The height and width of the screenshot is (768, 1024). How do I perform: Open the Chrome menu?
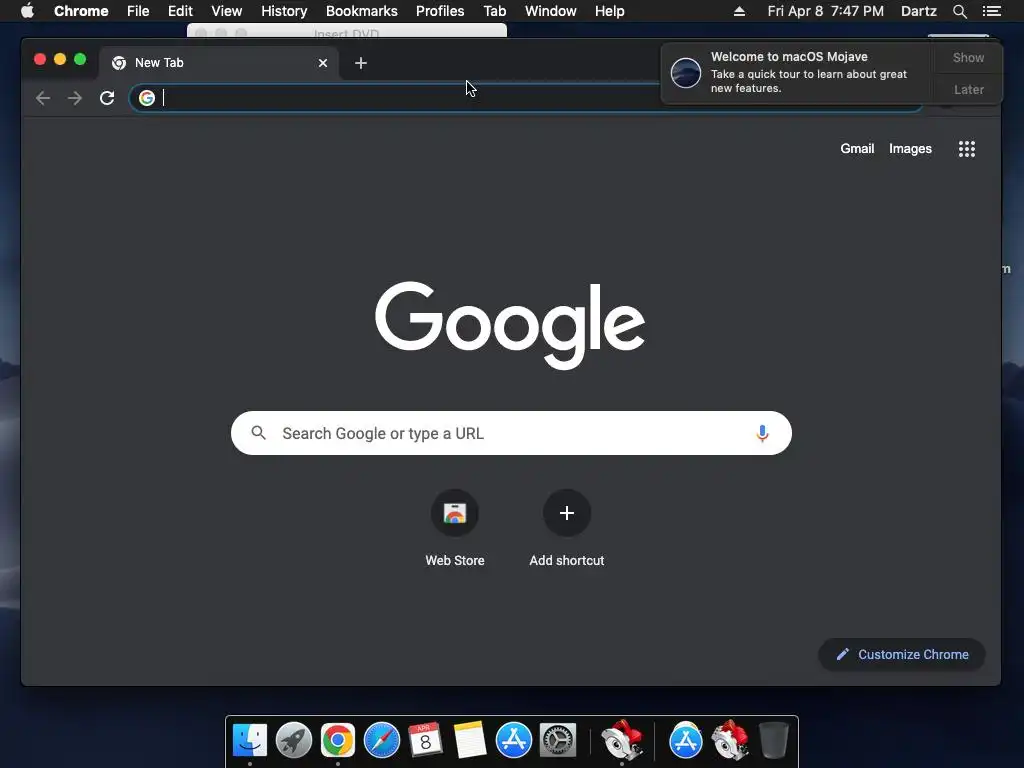point(81,11)
